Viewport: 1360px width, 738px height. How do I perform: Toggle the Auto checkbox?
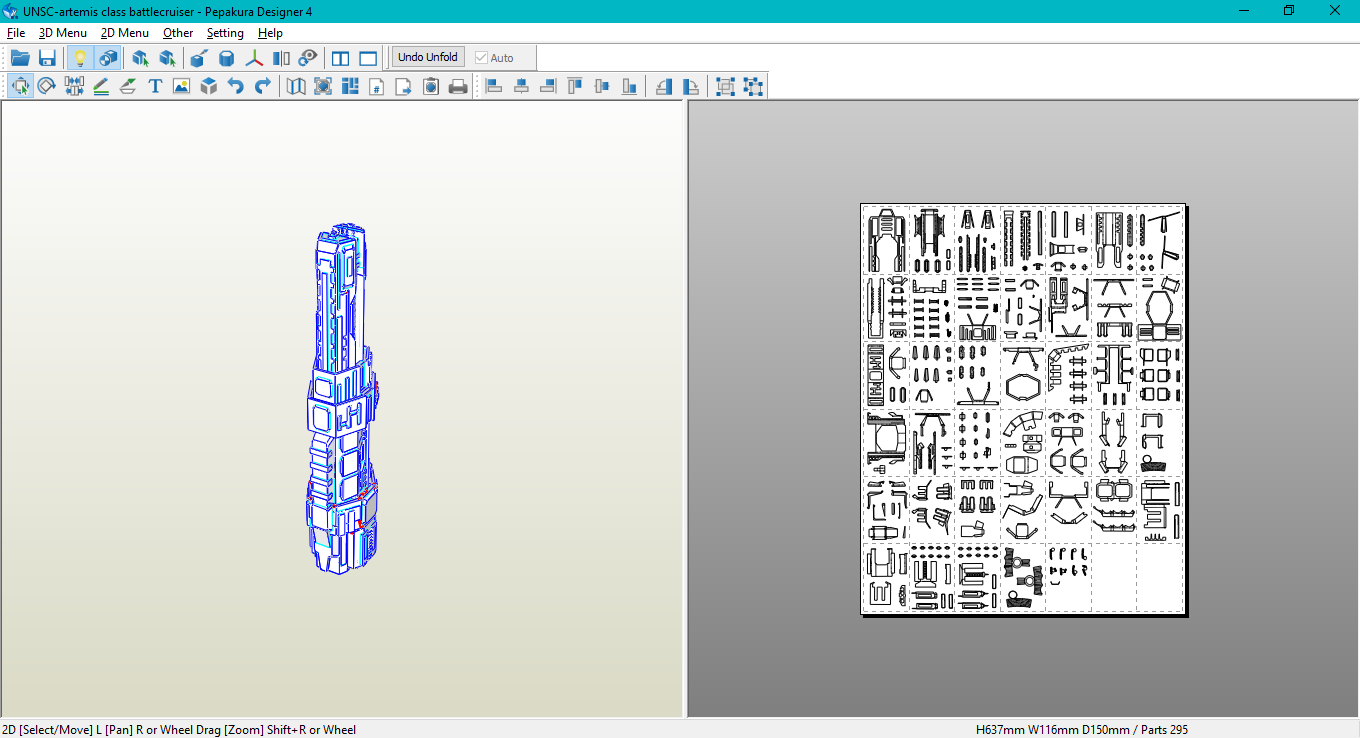pos(482,58)
